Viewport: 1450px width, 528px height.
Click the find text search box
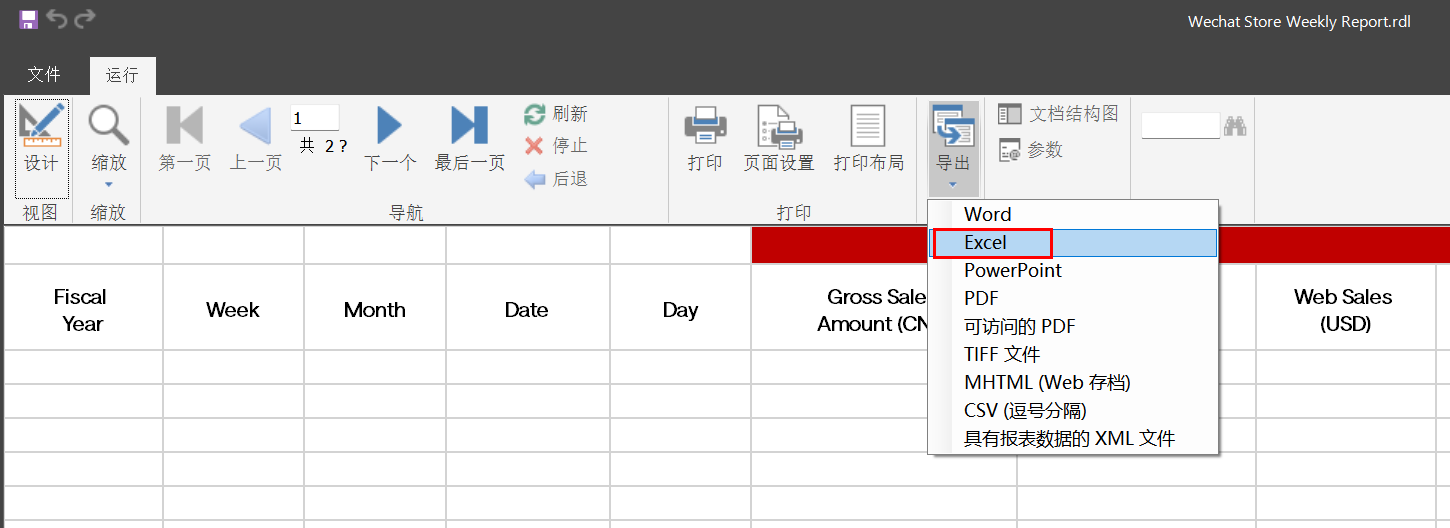1181,126
